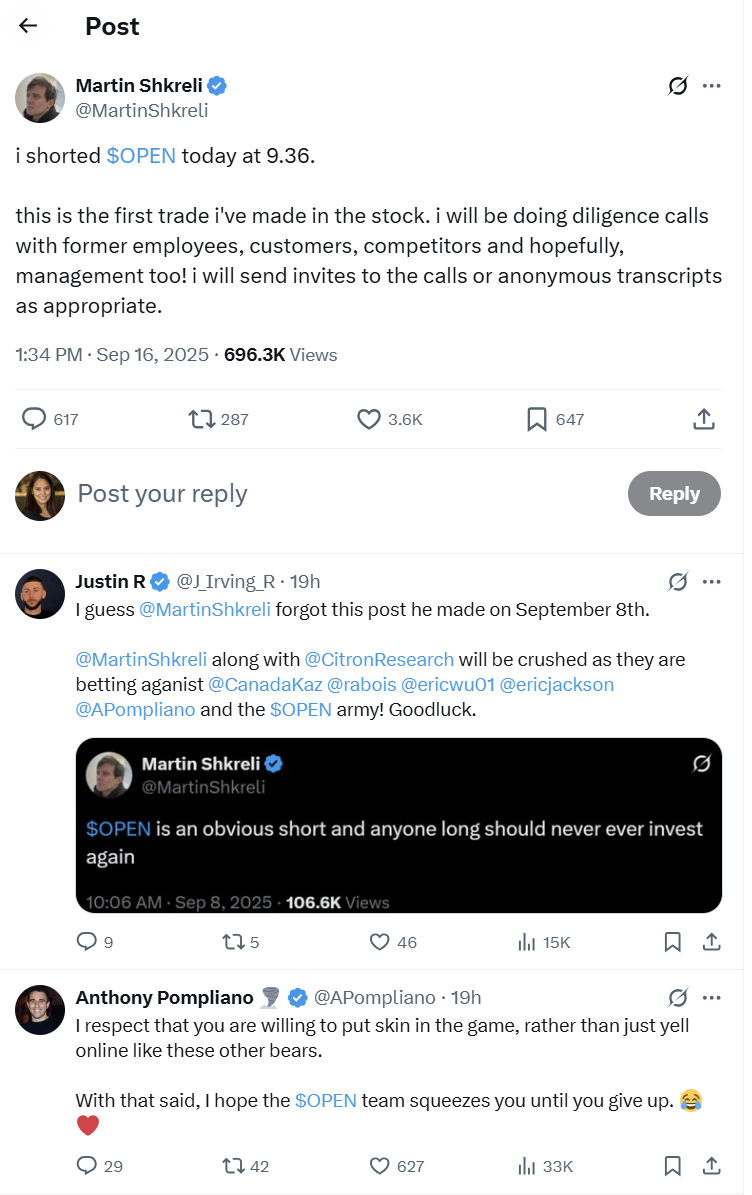This screenshot has height=1195, width=752.
Task: Repost Anthony Pompliano's reply showing 42
Action: pyautogui.click(x=233, y=1166)
